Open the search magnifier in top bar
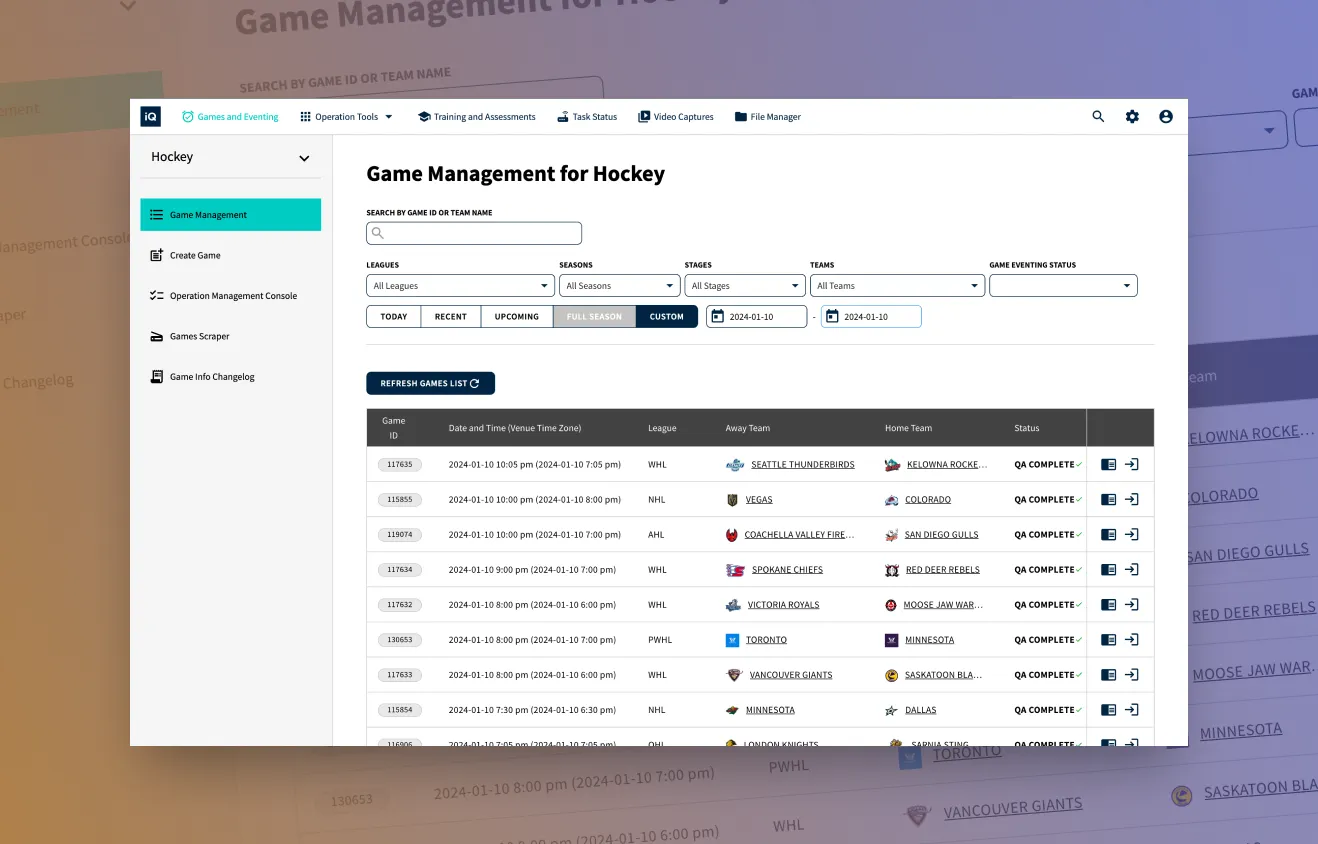 [1098, 117]
